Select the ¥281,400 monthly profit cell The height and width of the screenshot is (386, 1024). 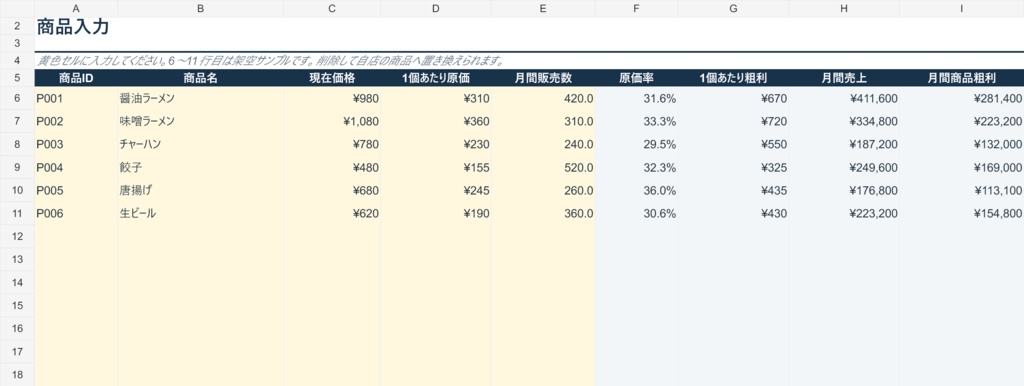(961, 99)
